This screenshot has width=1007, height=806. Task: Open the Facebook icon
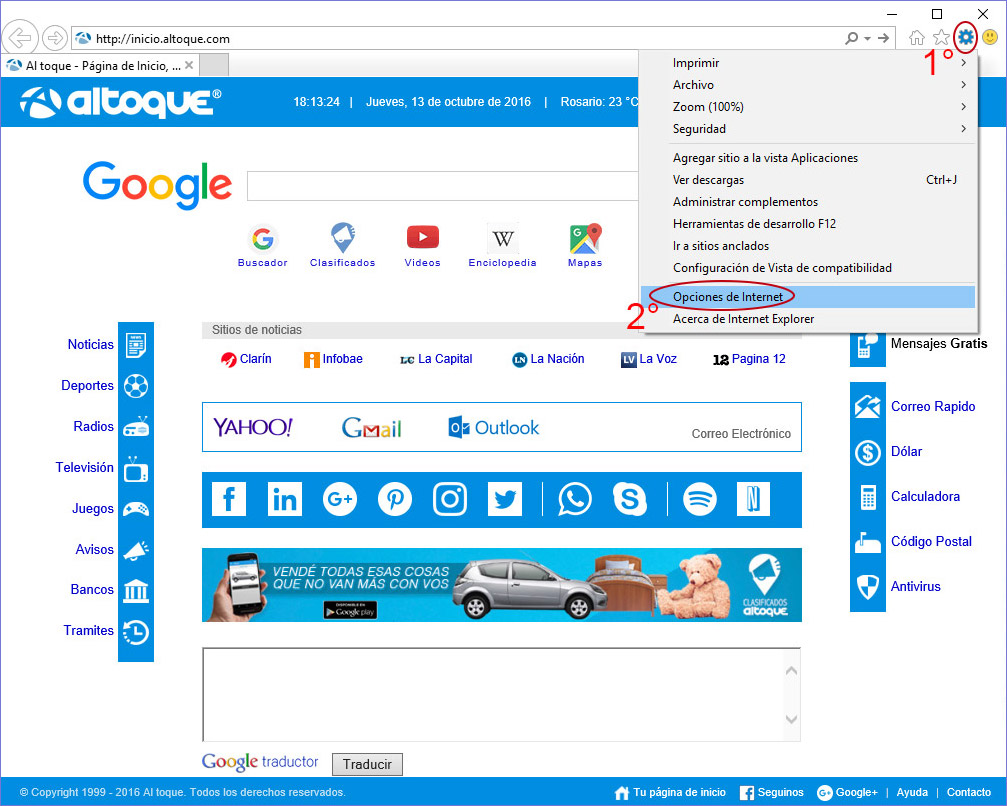tap(229, 499)
